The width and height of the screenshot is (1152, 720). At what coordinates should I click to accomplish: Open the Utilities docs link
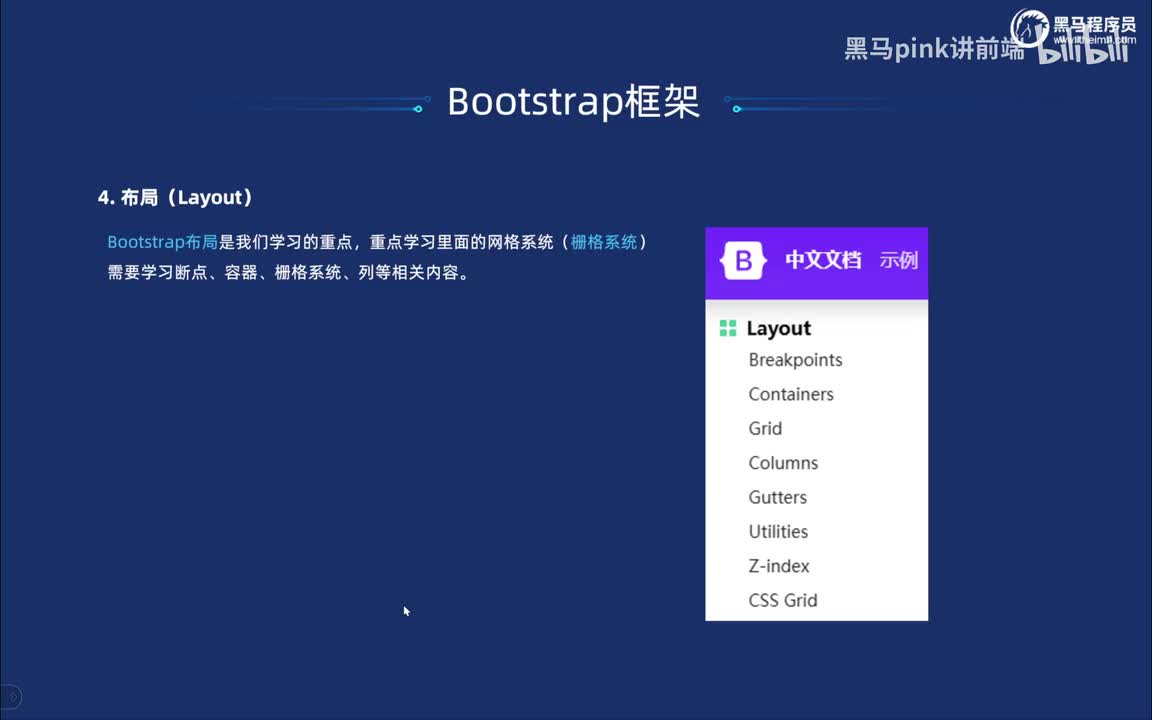pos(778,531)
